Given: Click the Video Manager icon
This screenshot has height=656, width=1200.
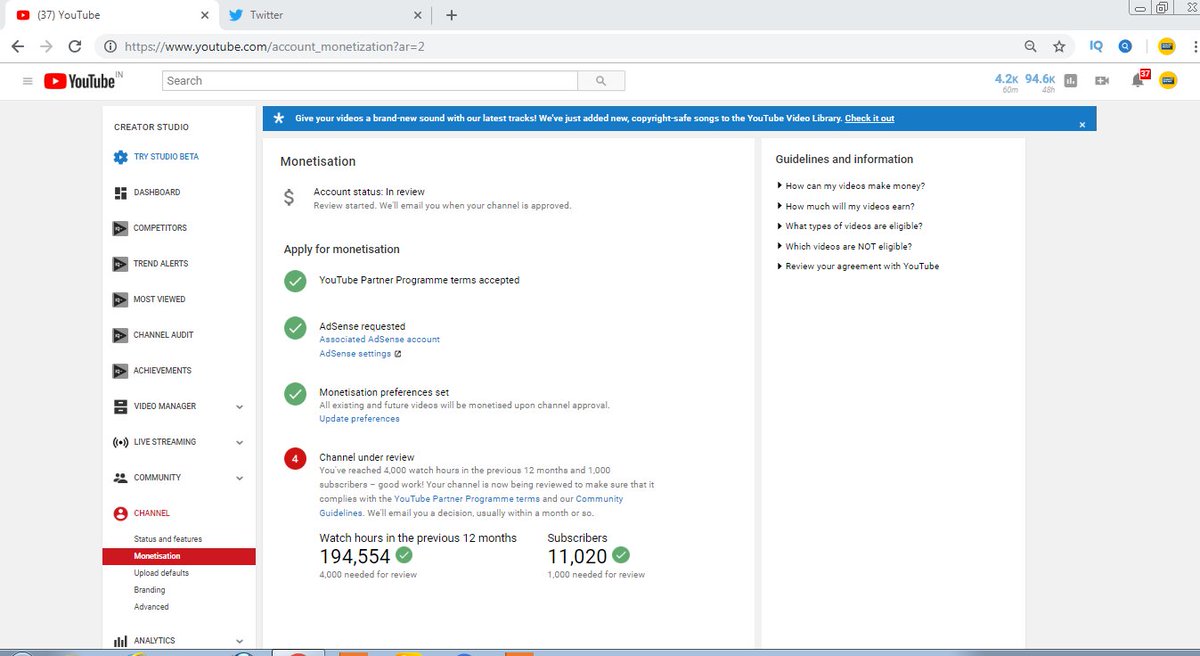Looking at the screenshot, I should coord(121,406).
